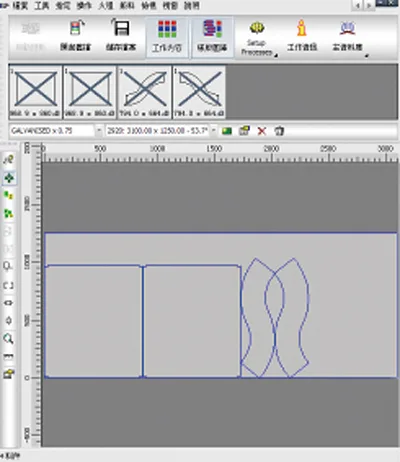This screenshot has width=400, height=462.
Task: Open the first menu in the menu bar
Action: coord(20,6)
